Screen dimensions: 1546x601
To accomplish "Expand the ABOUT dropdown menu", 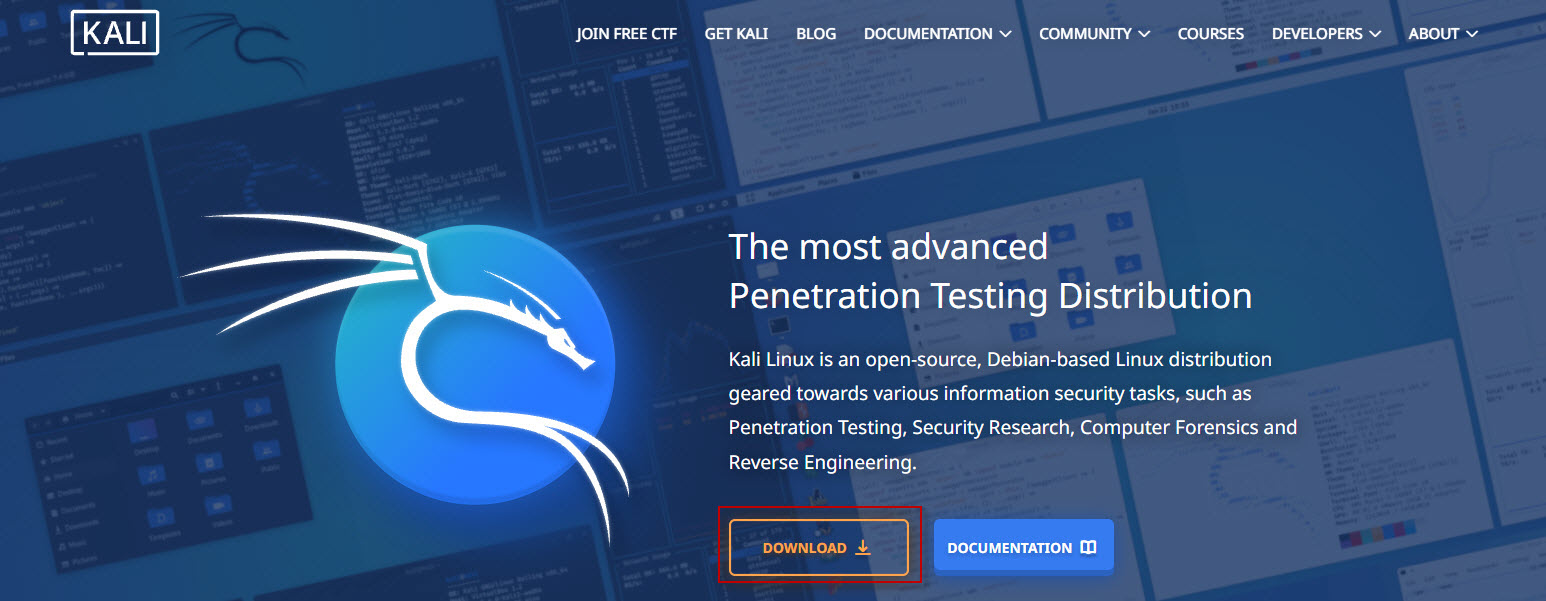I will click(x=1443, y=33).
